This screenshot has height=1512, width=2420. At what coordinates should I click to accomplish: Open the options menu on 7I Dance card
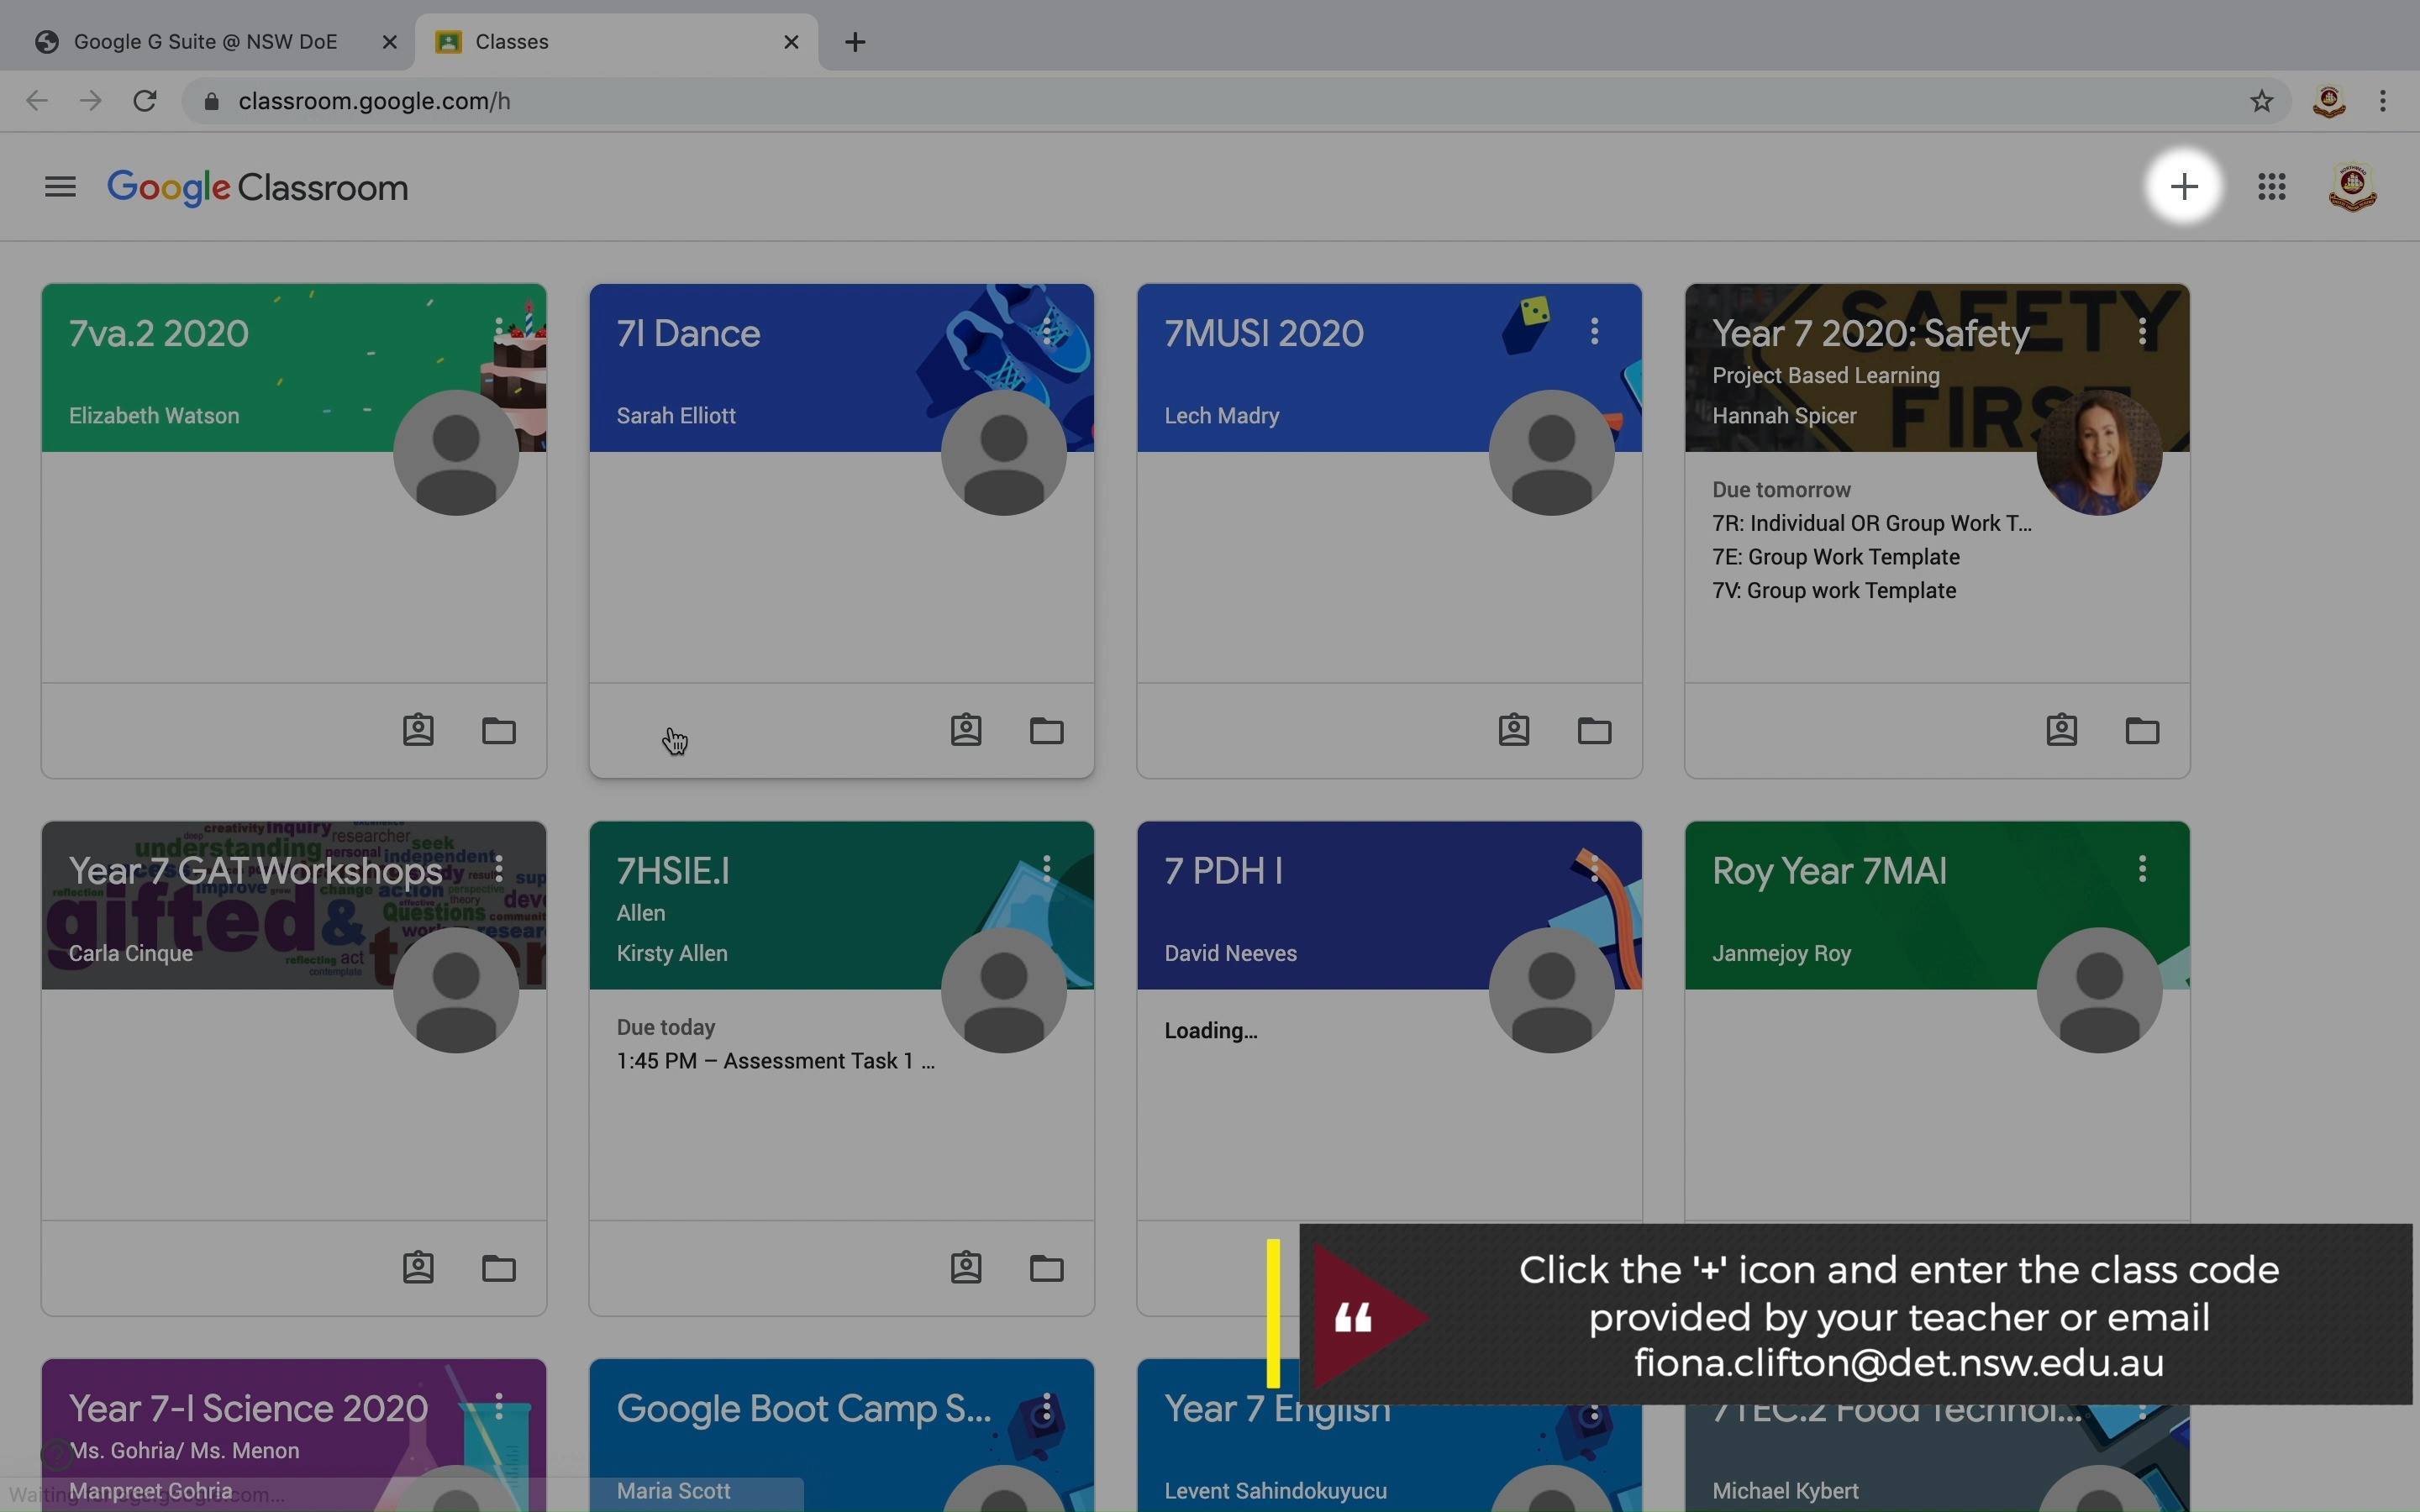coord(1047,331)
